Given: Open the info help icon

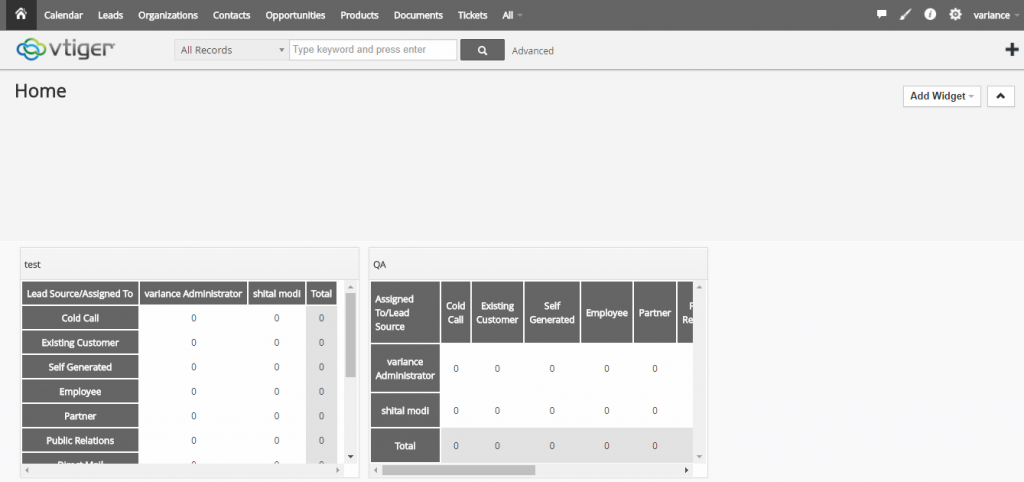Looking at the screenshot, I should pyautogui.click(x=930, y=14).
